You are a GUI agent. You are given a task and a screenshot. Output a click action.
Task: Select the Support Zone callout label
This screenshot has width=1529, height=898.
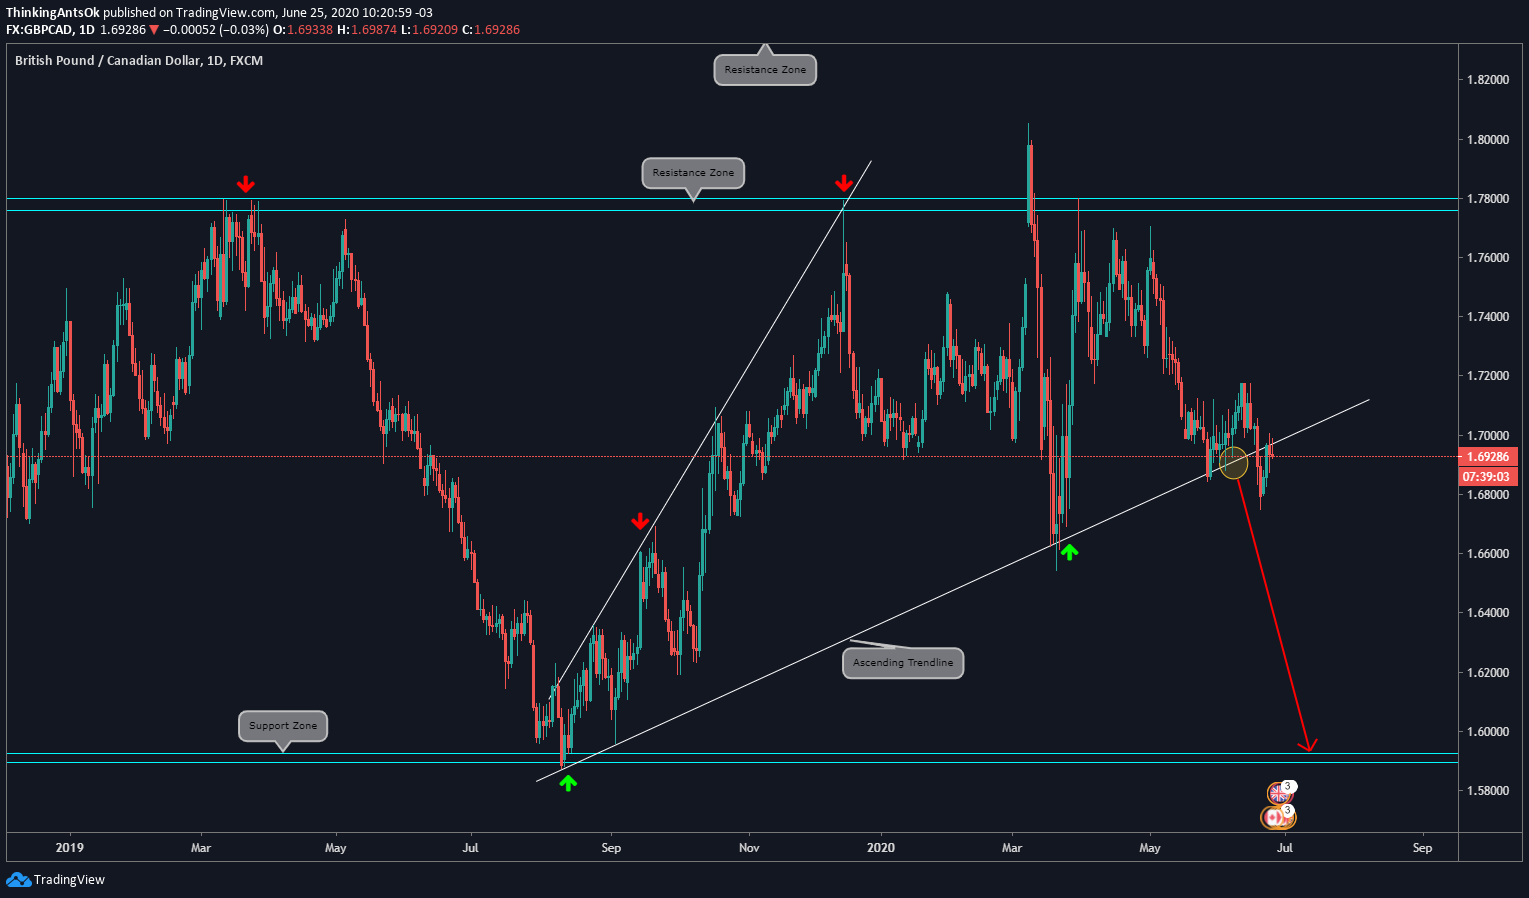283,726
